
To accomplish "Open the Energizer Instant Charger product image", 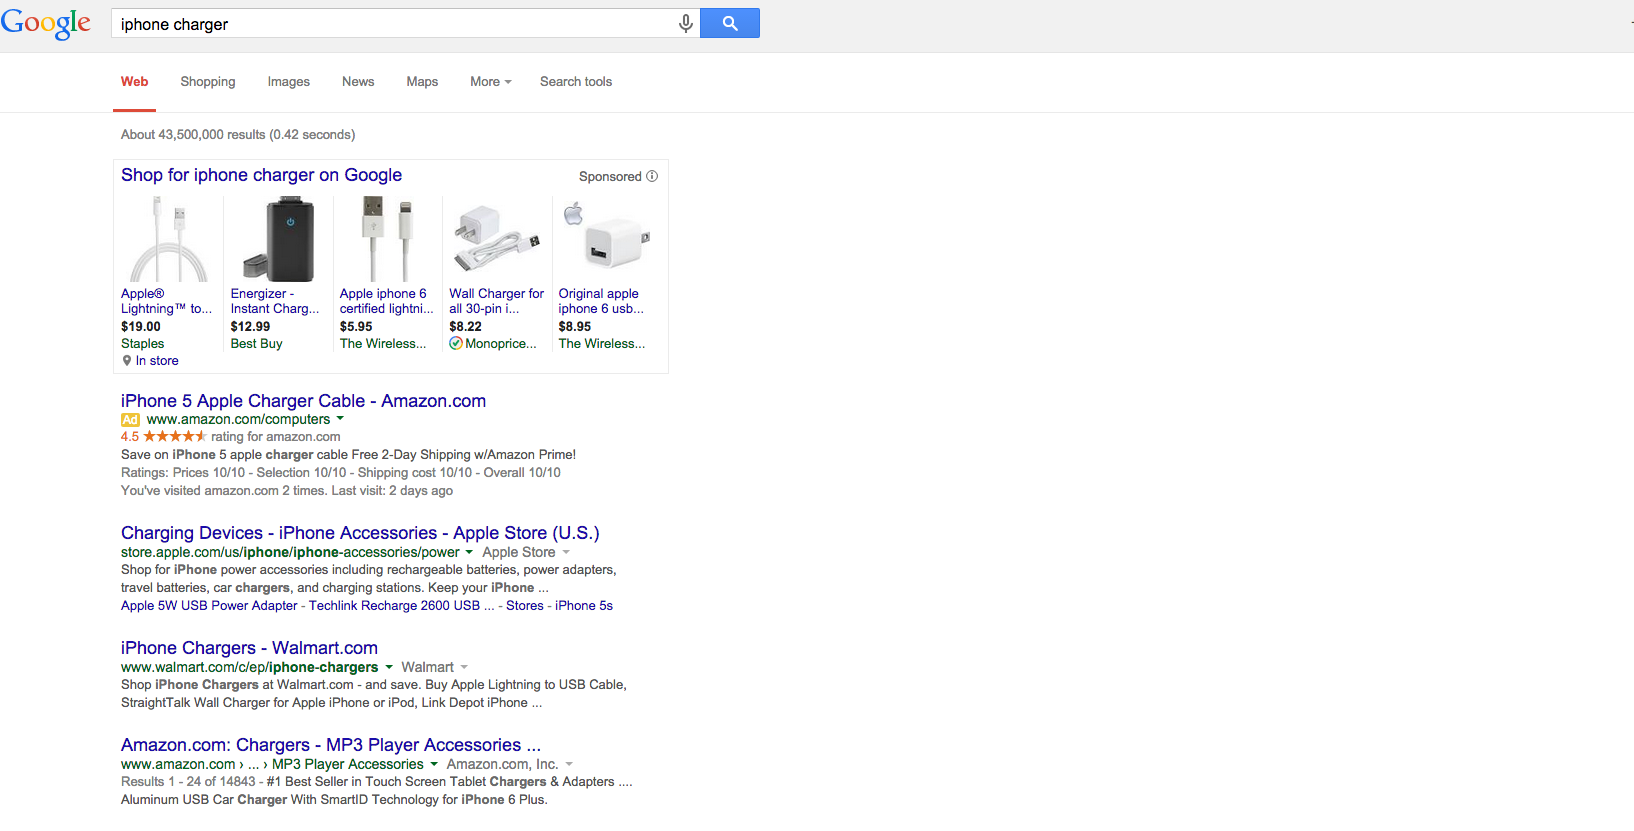I will pos(278,239).
